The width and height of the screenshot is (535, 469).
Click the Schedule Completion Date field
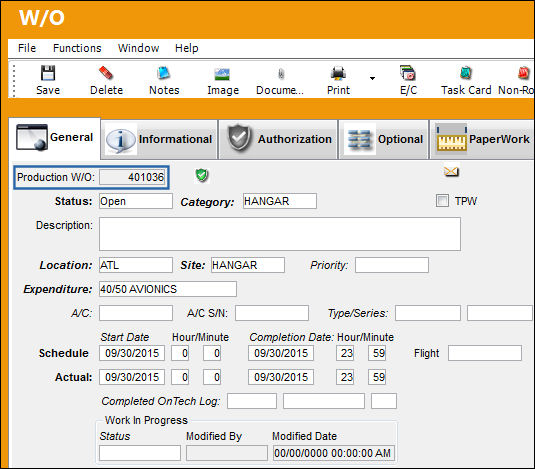281,353
